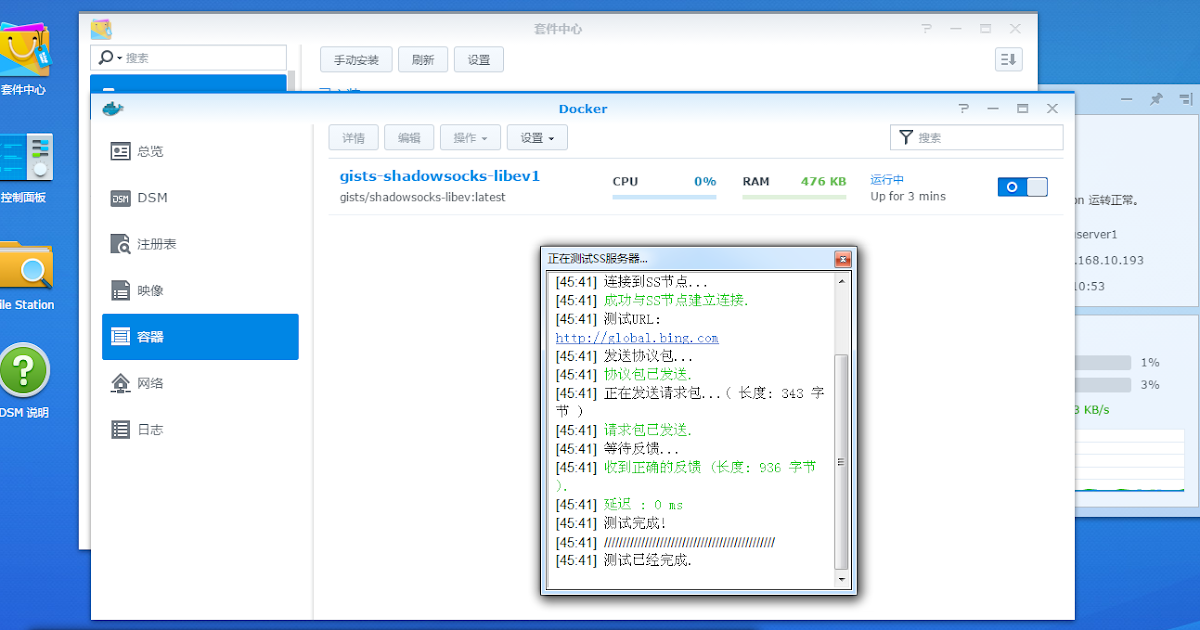Image resolution: width=1200 pixels, height=630 pixels.
Task: Launch File Station from the desktop
Action: click(x=25, y=265)
